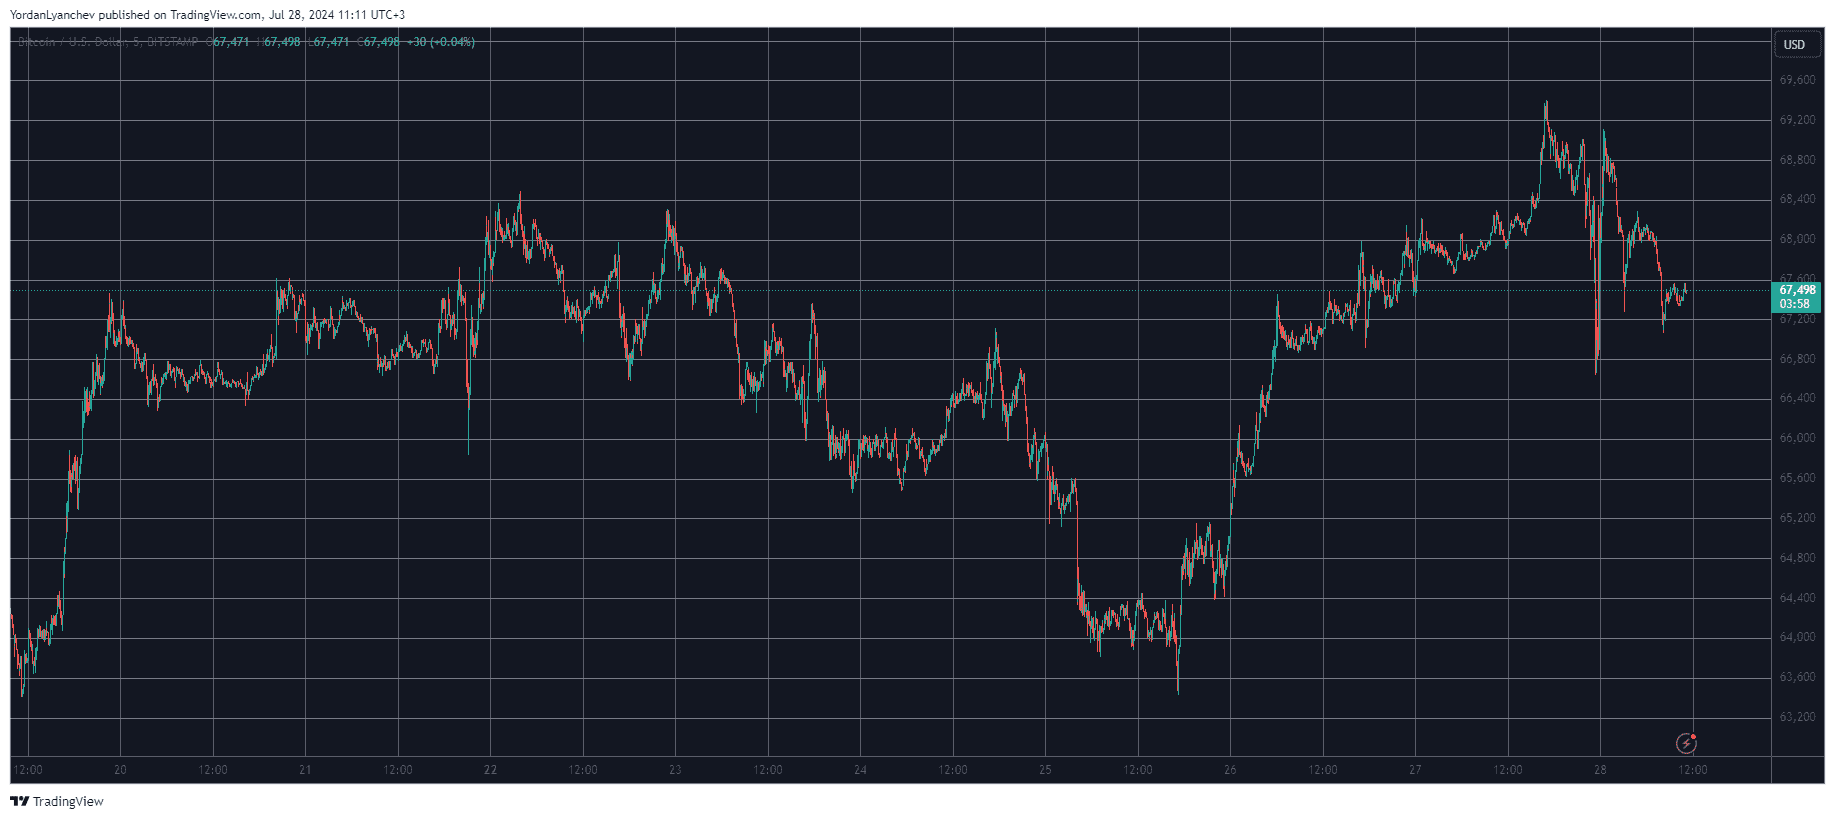
Task: Click the 66,800 price axis label
Action: click(x=1797, y=359)
